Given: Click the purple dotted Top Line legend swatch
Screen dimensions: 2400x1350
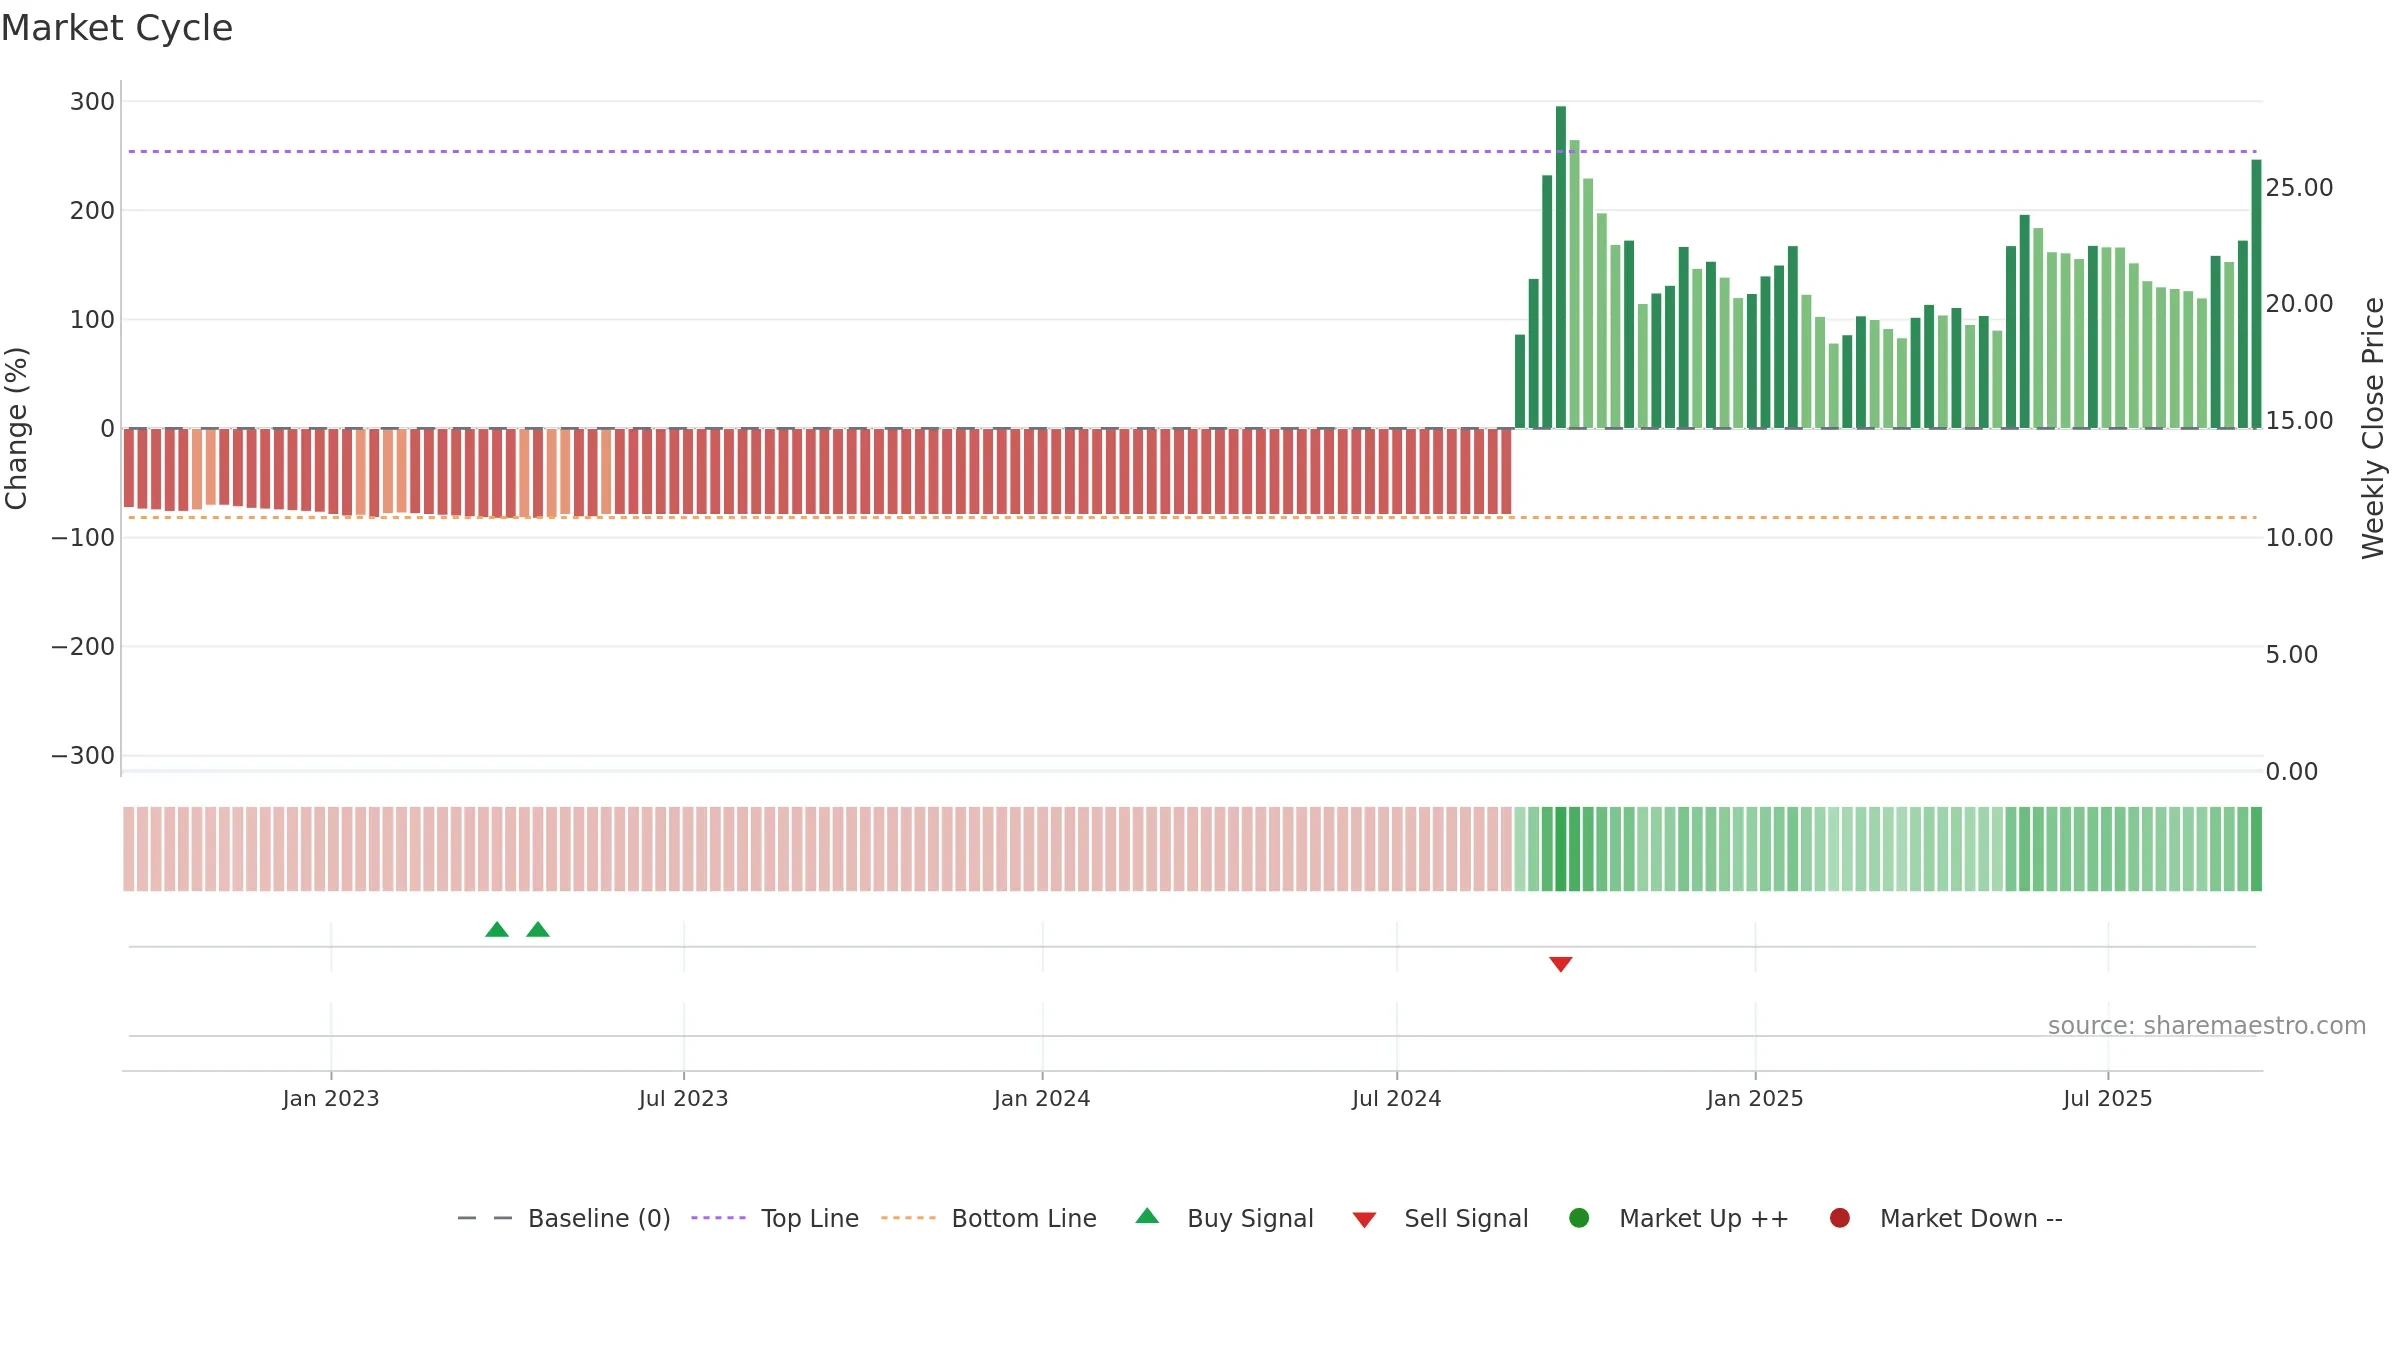Looking at the screenshot, I should point(718,1218).
